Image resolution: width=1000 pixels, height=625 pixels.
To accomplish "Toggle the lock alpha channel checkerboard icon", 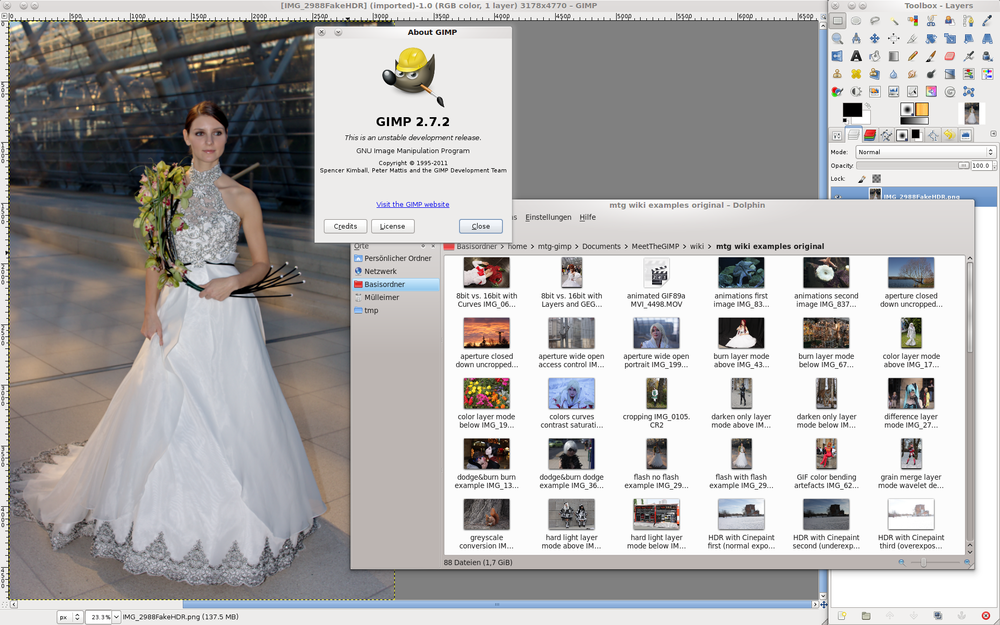I will pyautogui.click(x=876, y=179).
